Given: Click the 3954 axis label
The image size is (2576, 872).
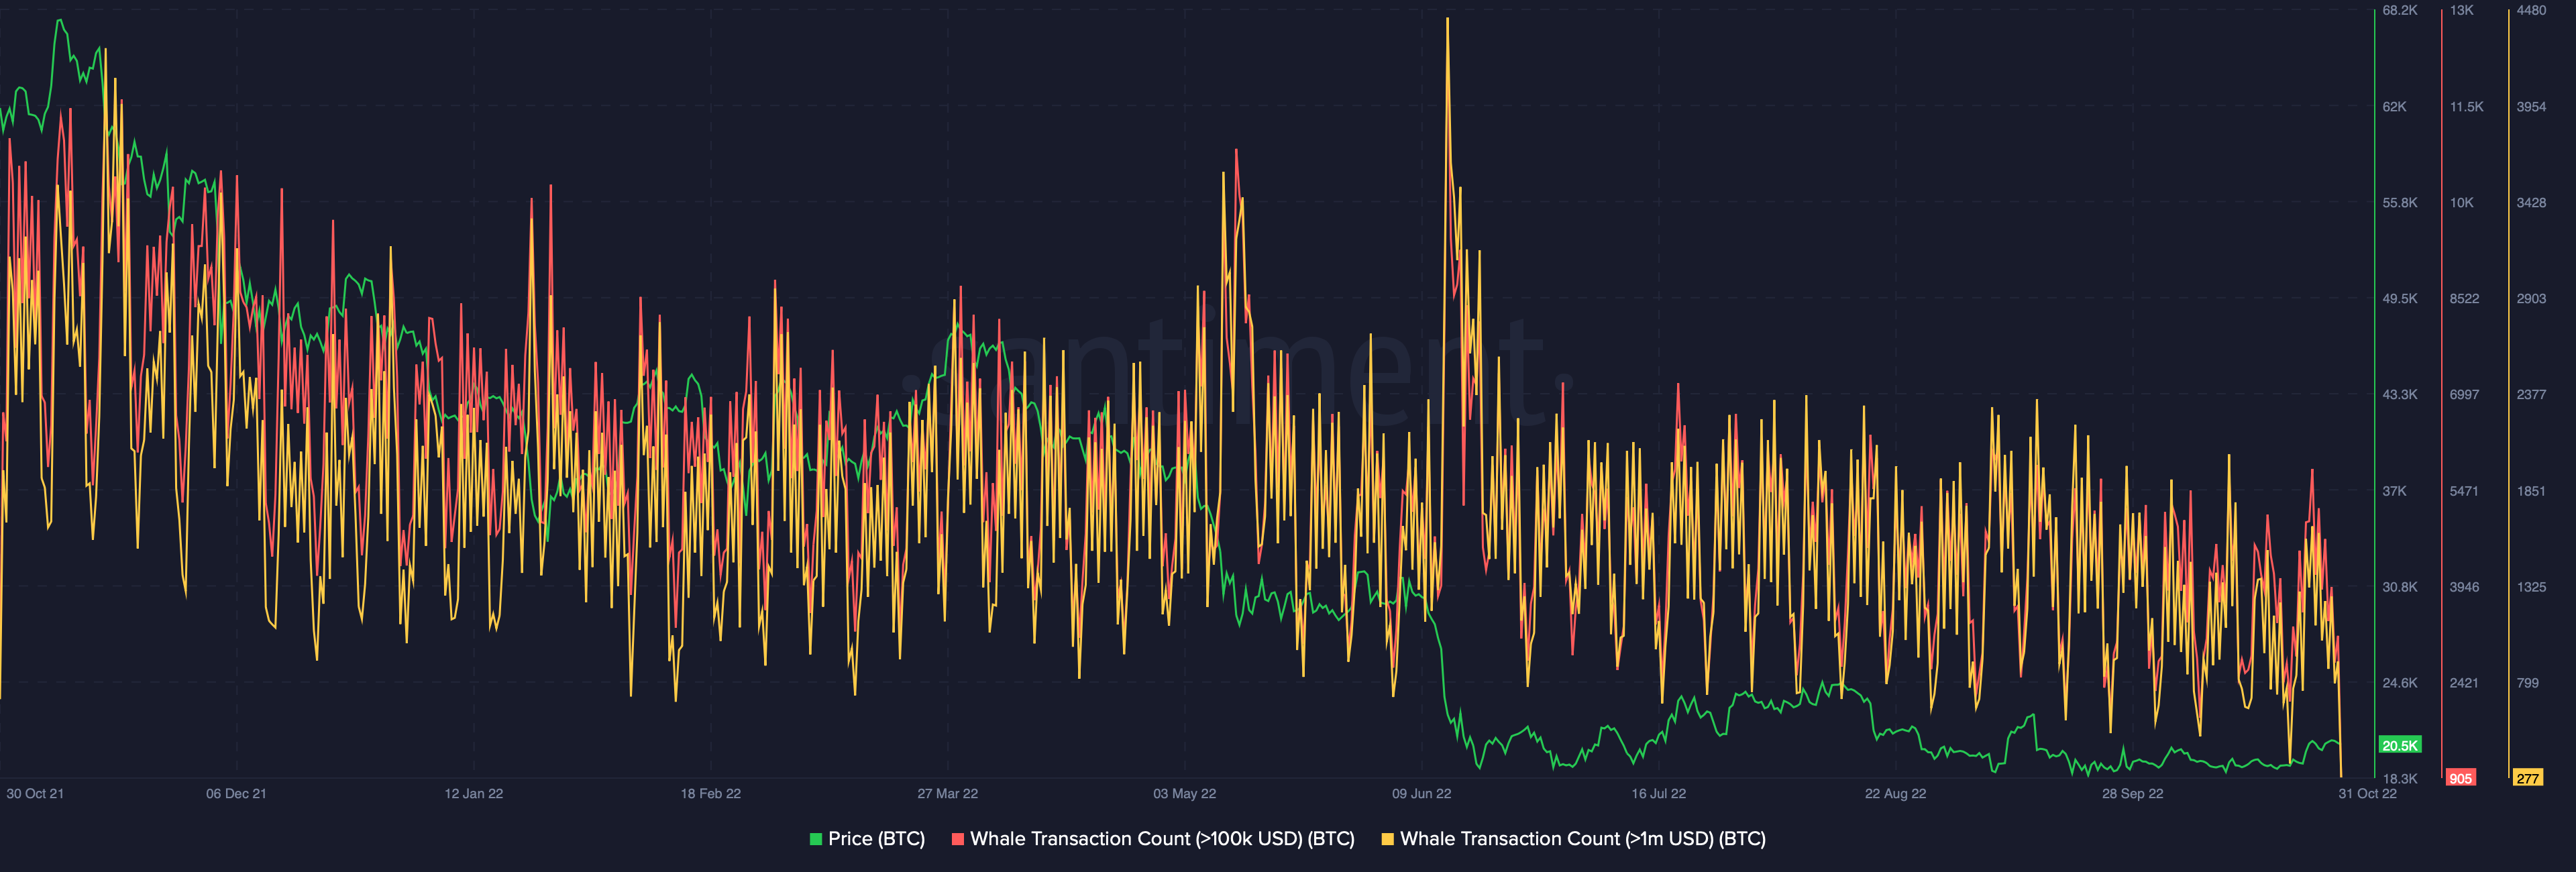Looking at the screenshot, I should click(2531, 107).
